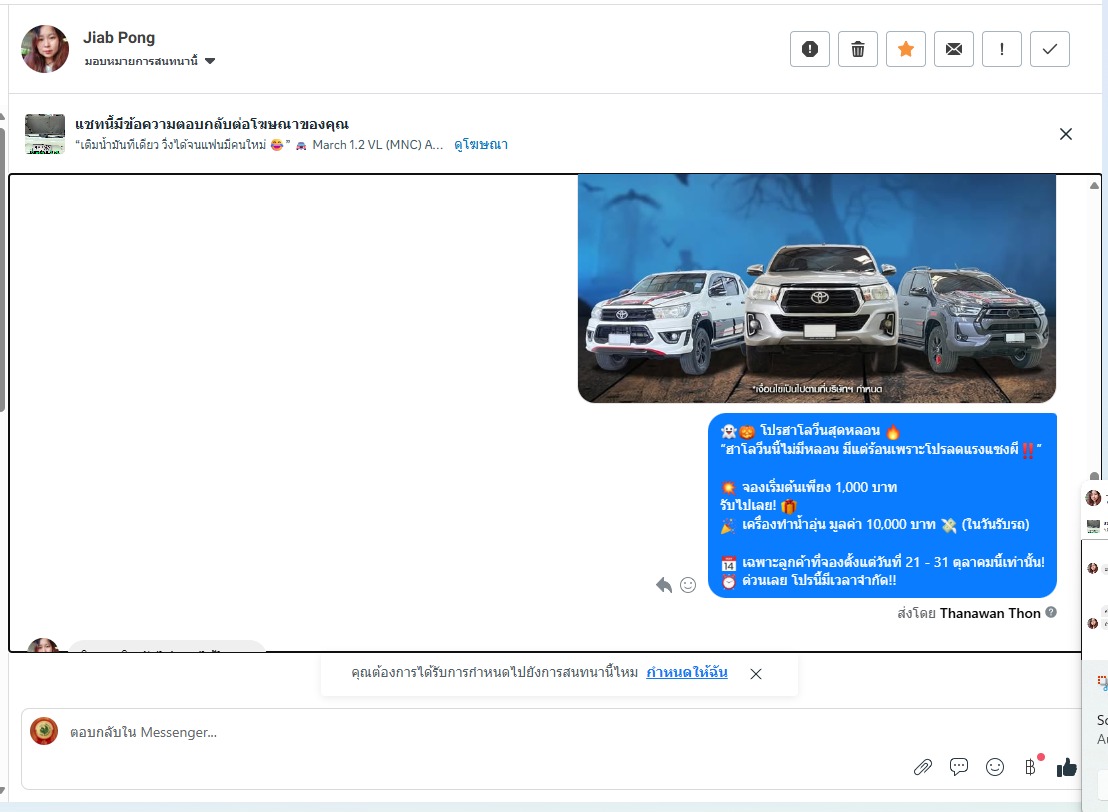1108x812 pixels.
Task: Click the paperclip attach file icon
Action: coord(923,767)
